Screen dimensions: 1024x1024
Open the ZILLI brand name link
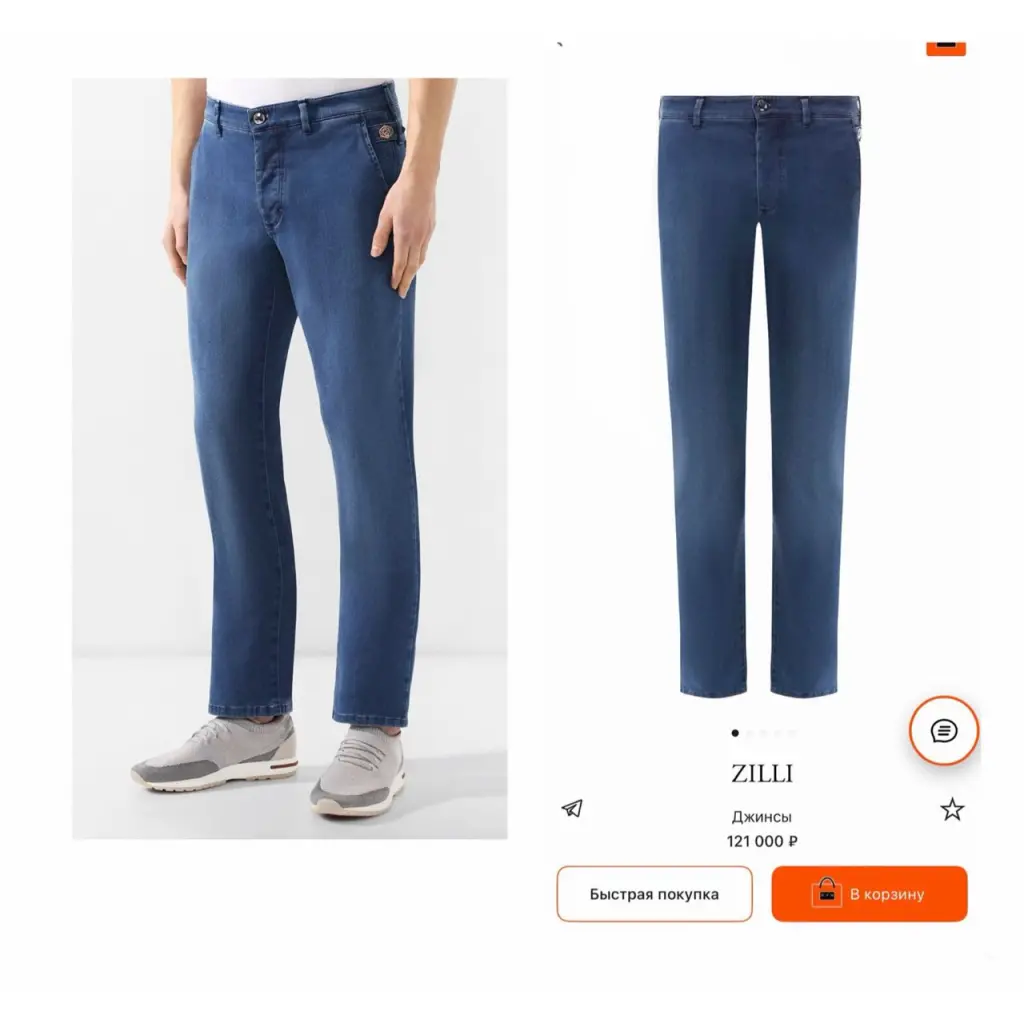coord(761,774)
